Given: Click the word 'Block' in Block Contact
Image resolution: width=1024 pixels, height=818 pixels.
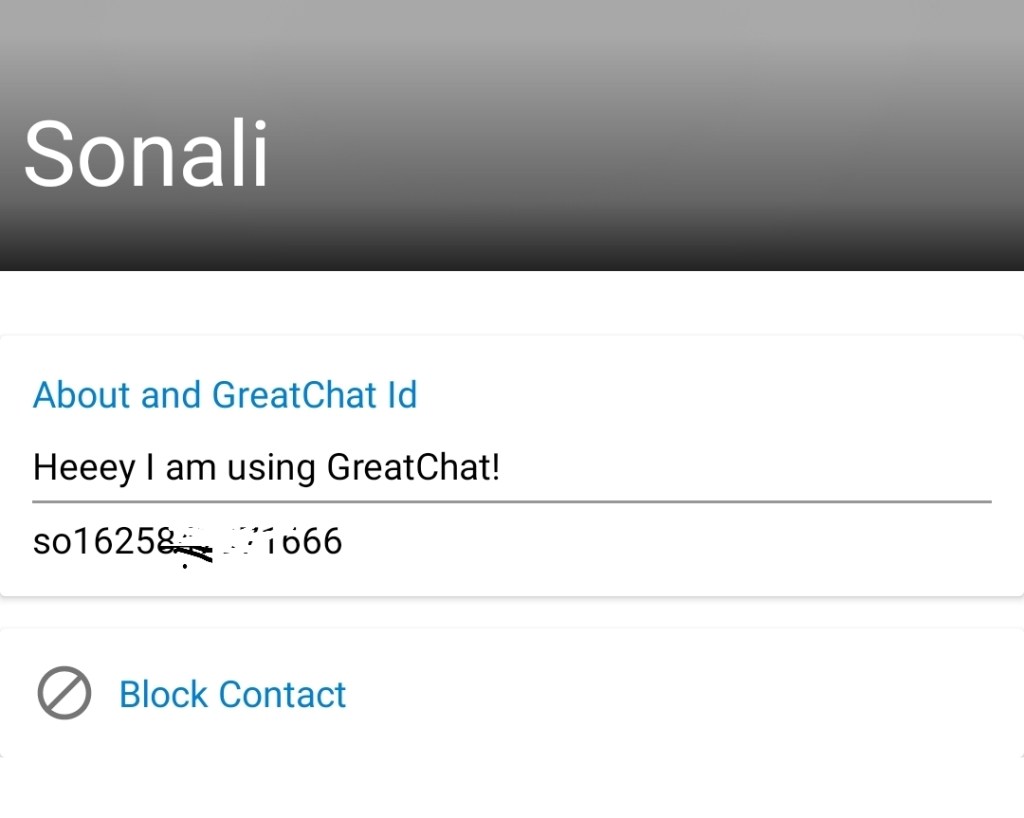Looking at the screenshot, I should [163, 694].
